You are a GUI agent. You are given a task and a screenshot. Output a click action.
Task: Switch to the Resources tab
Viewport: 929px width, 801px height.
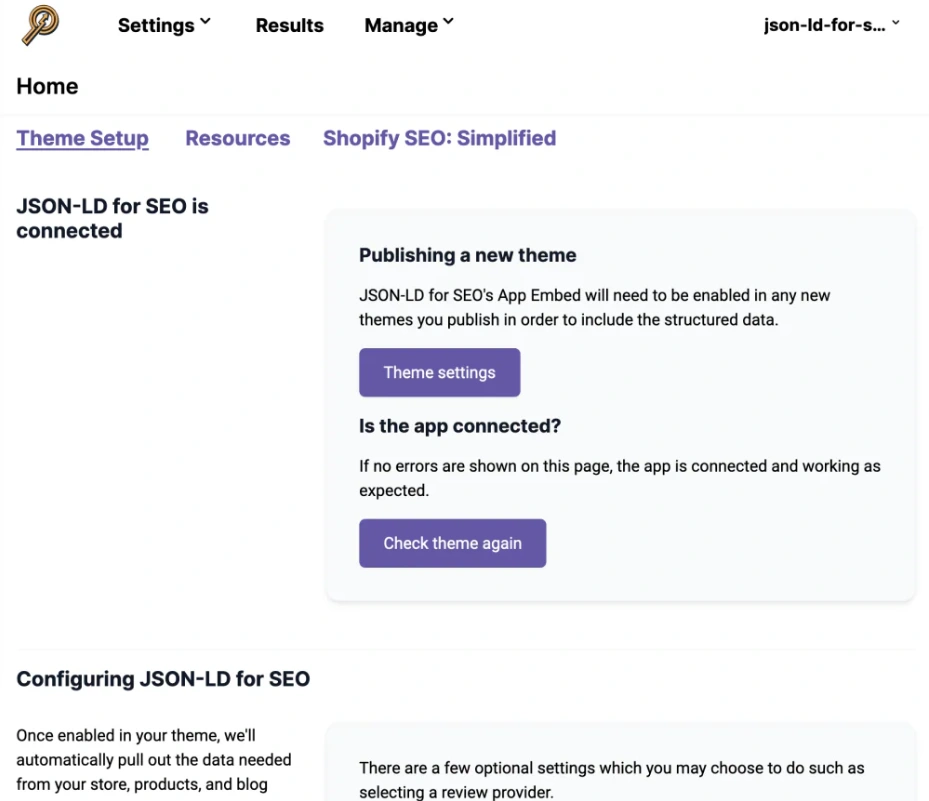click(238, 138)
